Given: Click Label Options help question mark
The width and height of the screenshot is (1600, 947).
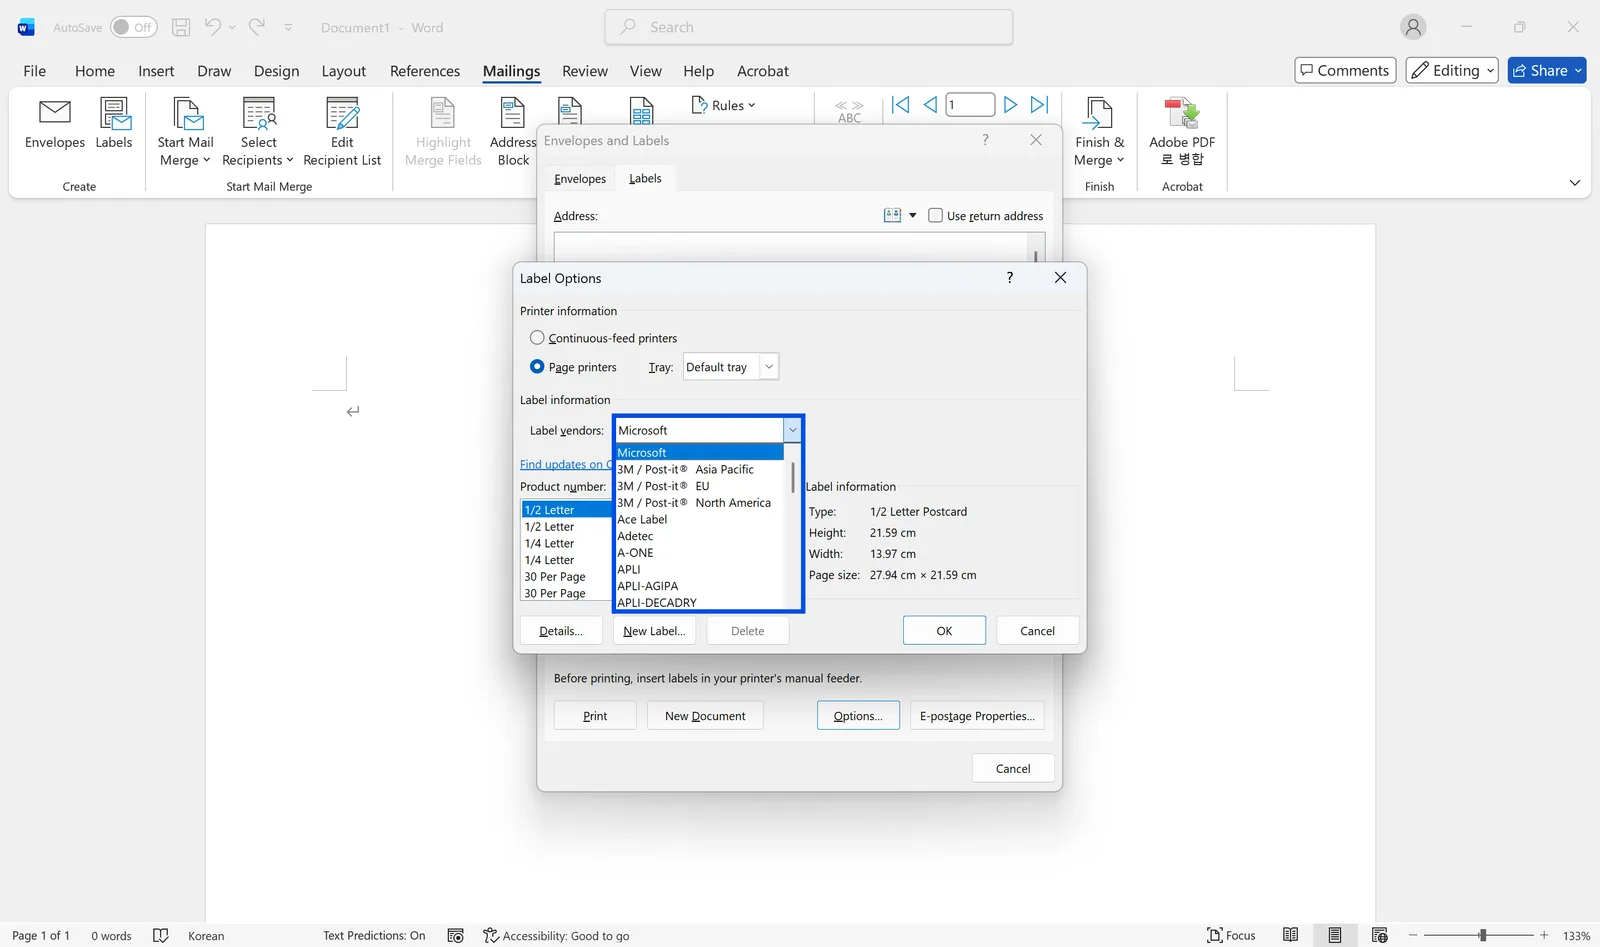Looking at the screenshot, I should tap(1010, 278).
